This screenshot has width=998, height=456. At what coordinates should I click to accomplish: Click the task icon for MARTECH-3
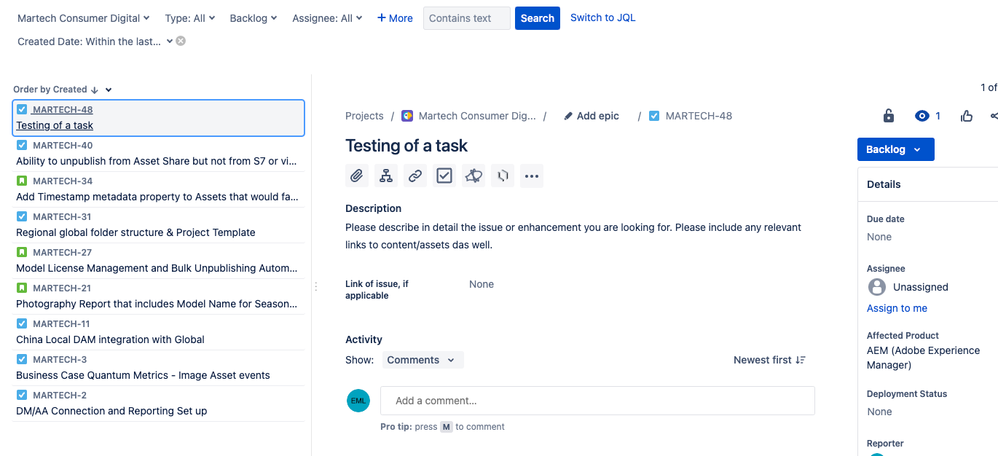point(22,359)
